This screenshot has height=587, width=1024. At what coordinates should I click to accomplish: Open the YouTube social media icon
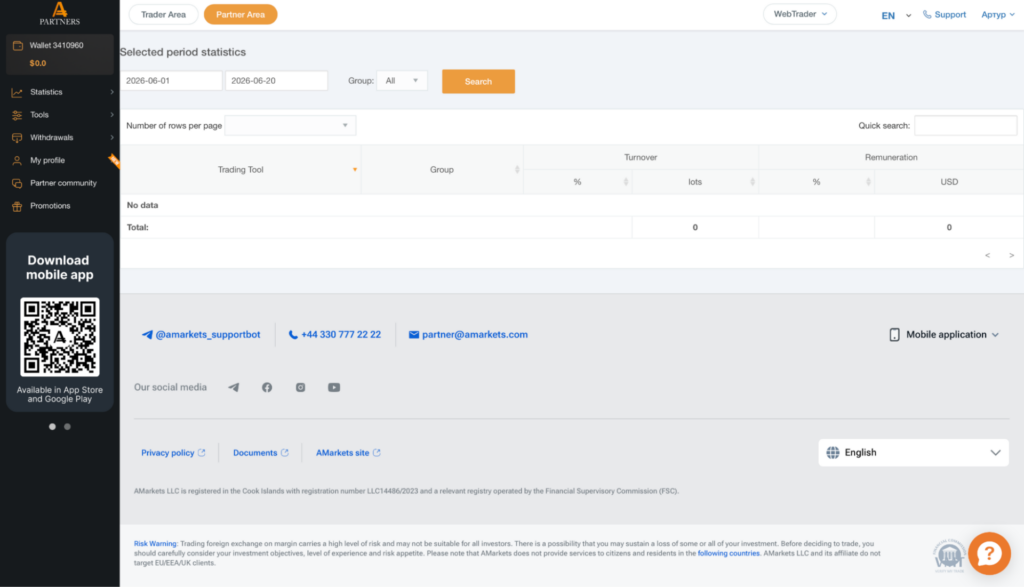(334, 387)
